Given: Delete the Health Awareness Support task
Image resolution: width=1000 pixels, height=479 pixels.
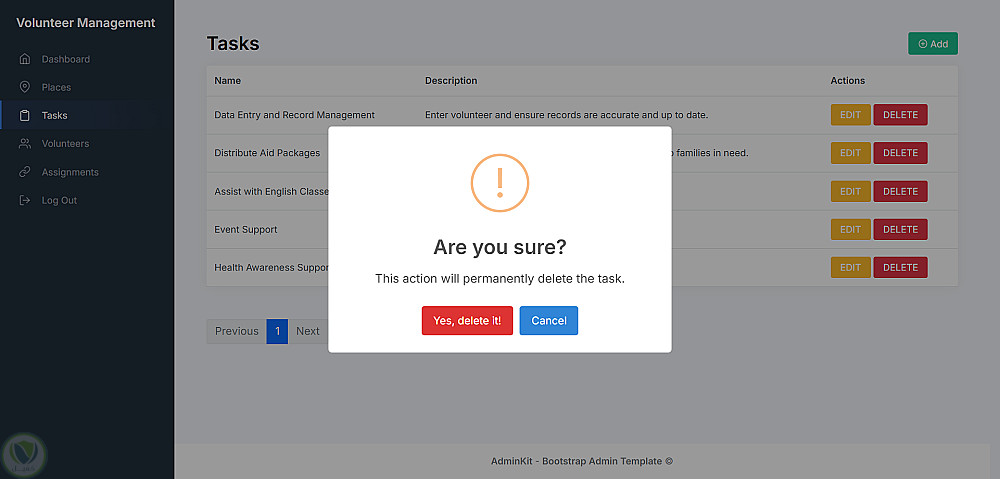Looking at the screenshot, I should point(900,267).
